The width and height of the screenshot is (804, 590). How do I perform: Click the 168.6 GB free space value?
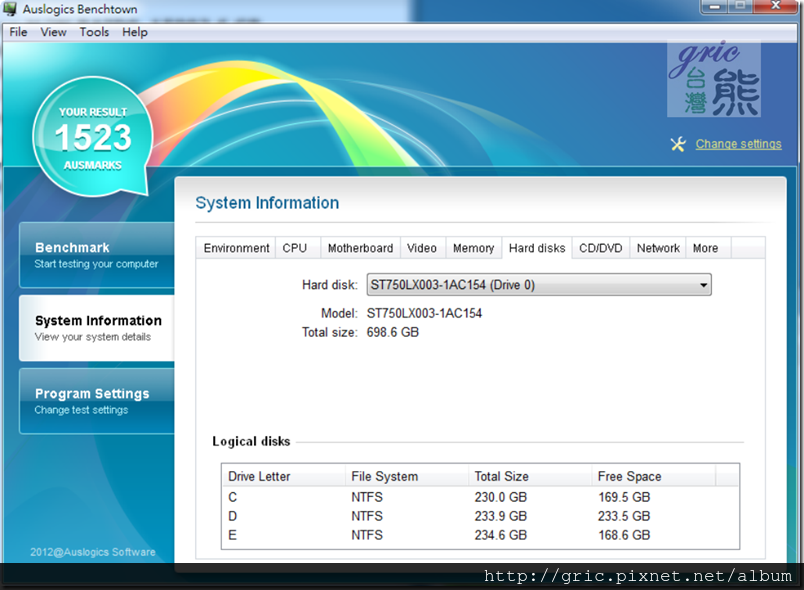624,535
